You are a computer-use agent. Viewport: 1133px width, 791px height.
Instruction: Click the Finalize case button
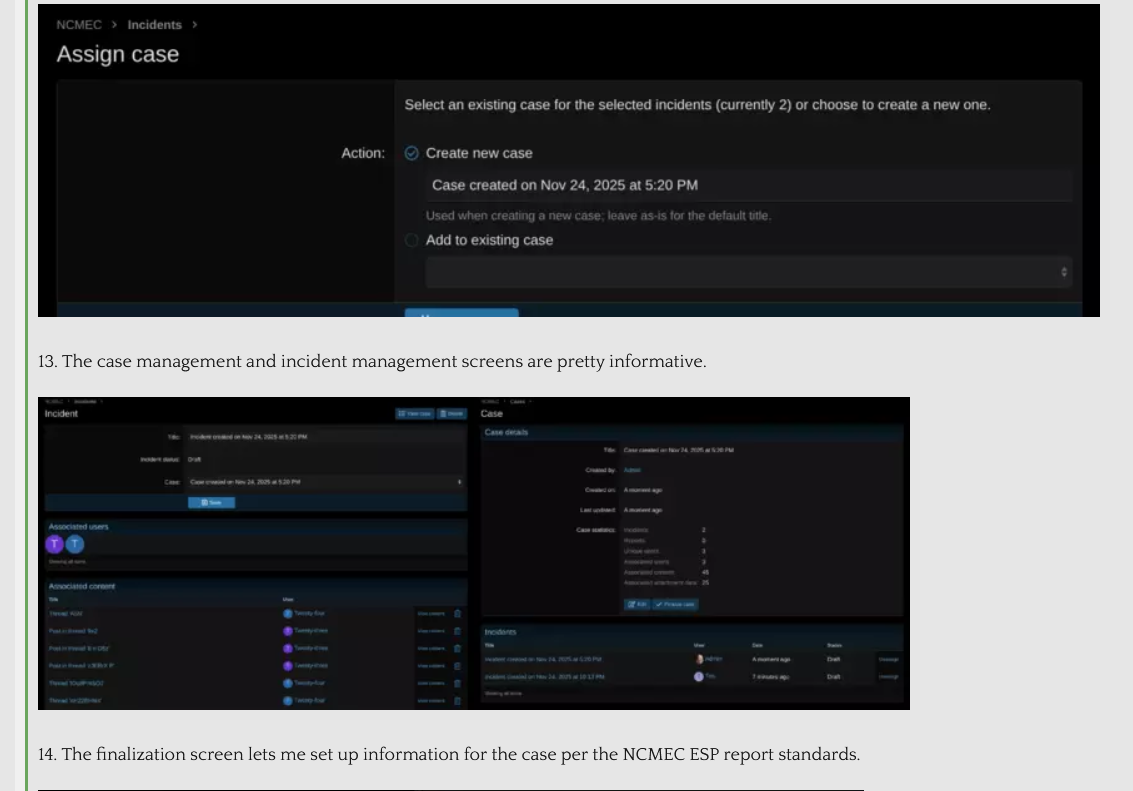[676, 604]
